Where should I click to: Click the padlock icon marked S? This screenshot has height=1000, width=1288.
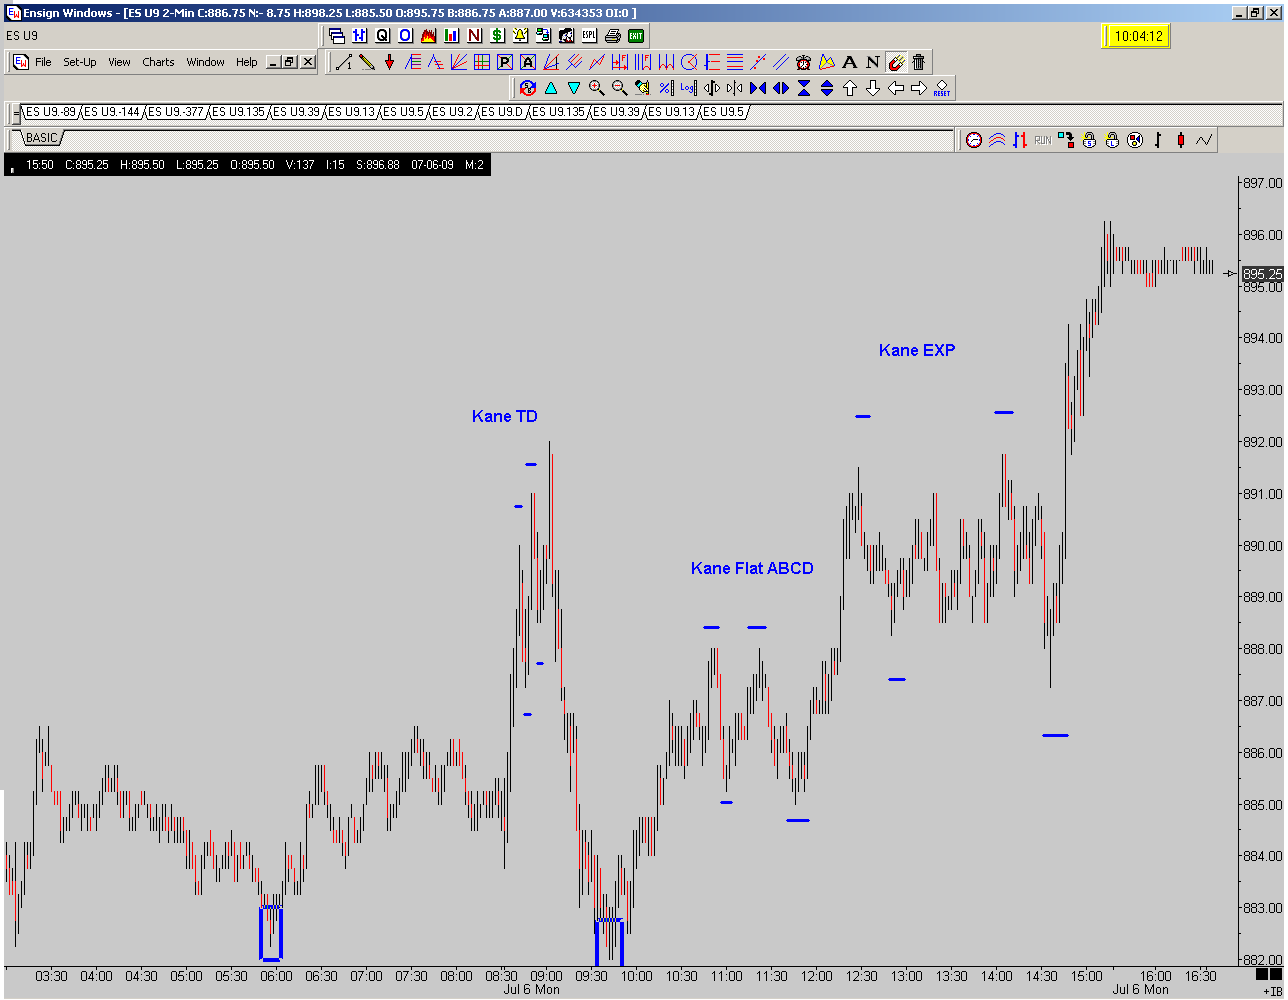coord(1089,140)
